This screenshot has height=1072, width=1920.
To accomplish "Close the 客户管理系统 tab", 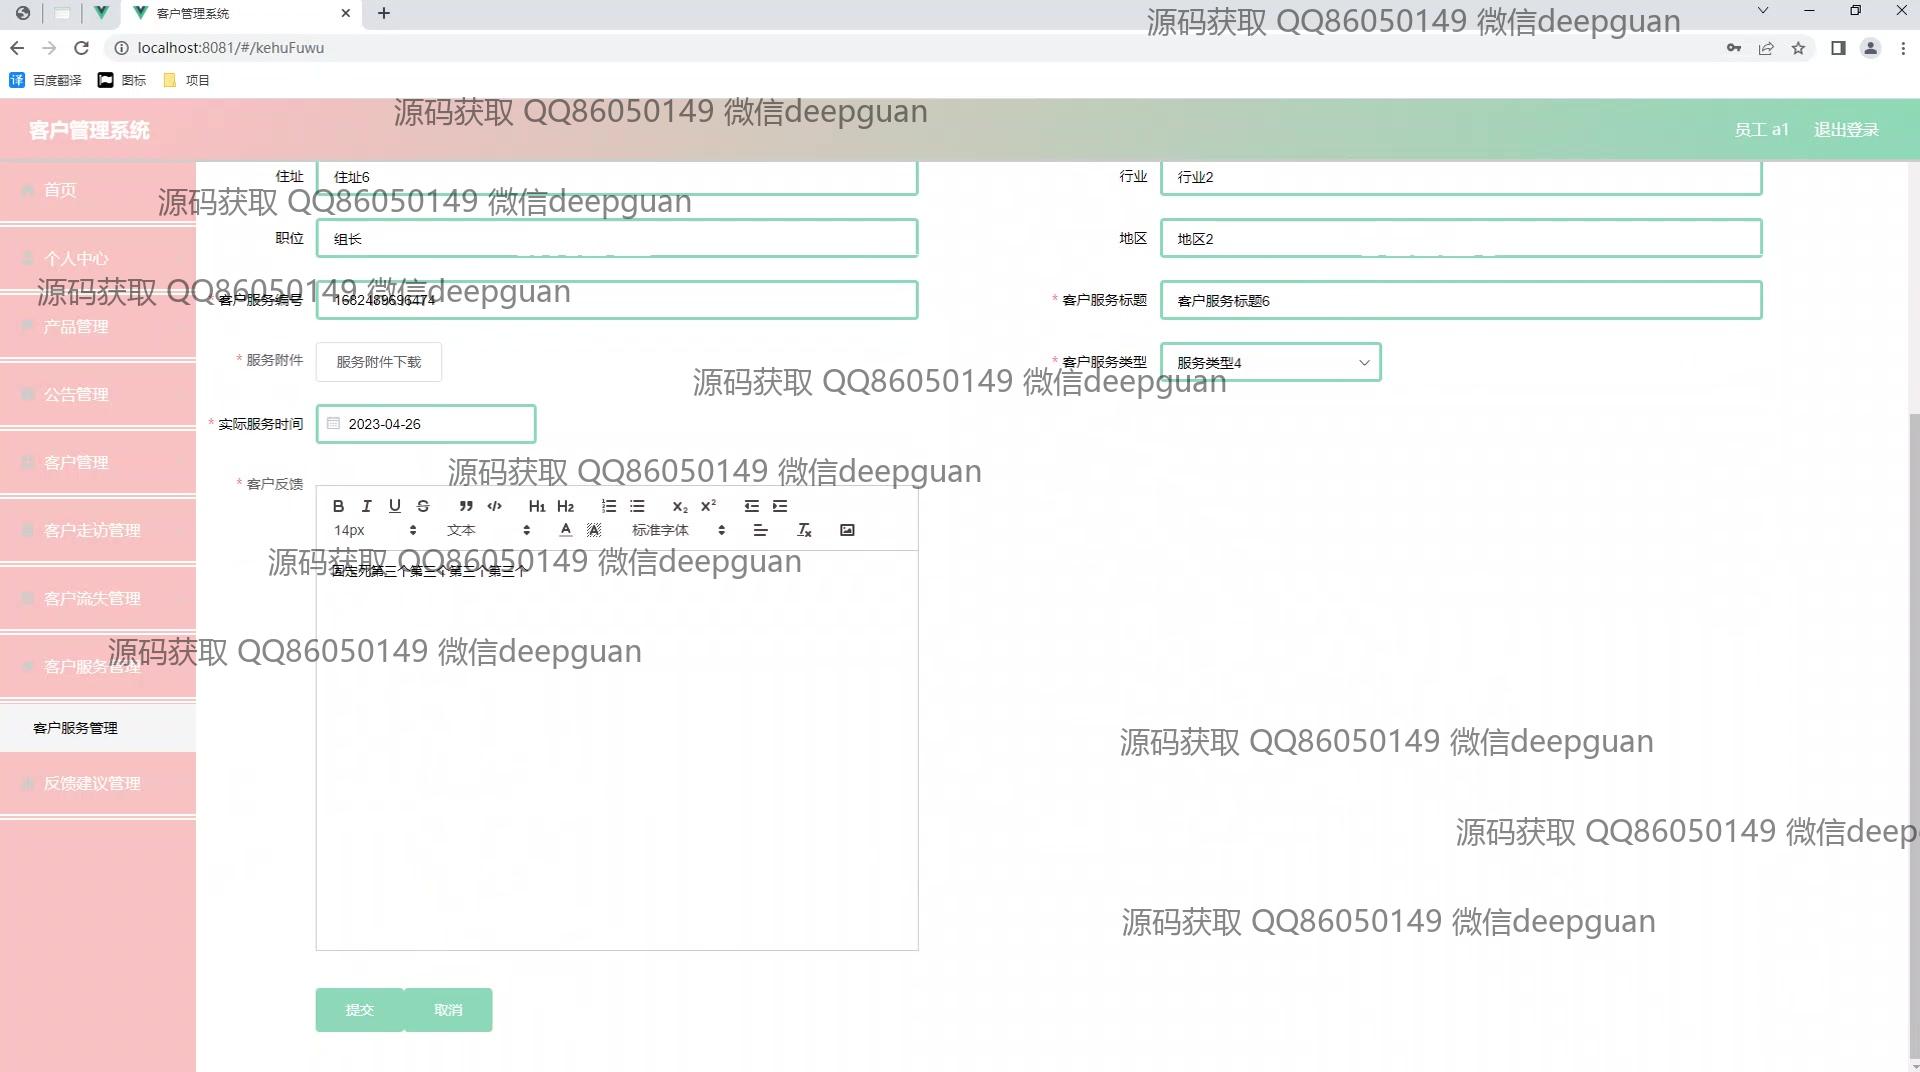I will click(346, 13).
